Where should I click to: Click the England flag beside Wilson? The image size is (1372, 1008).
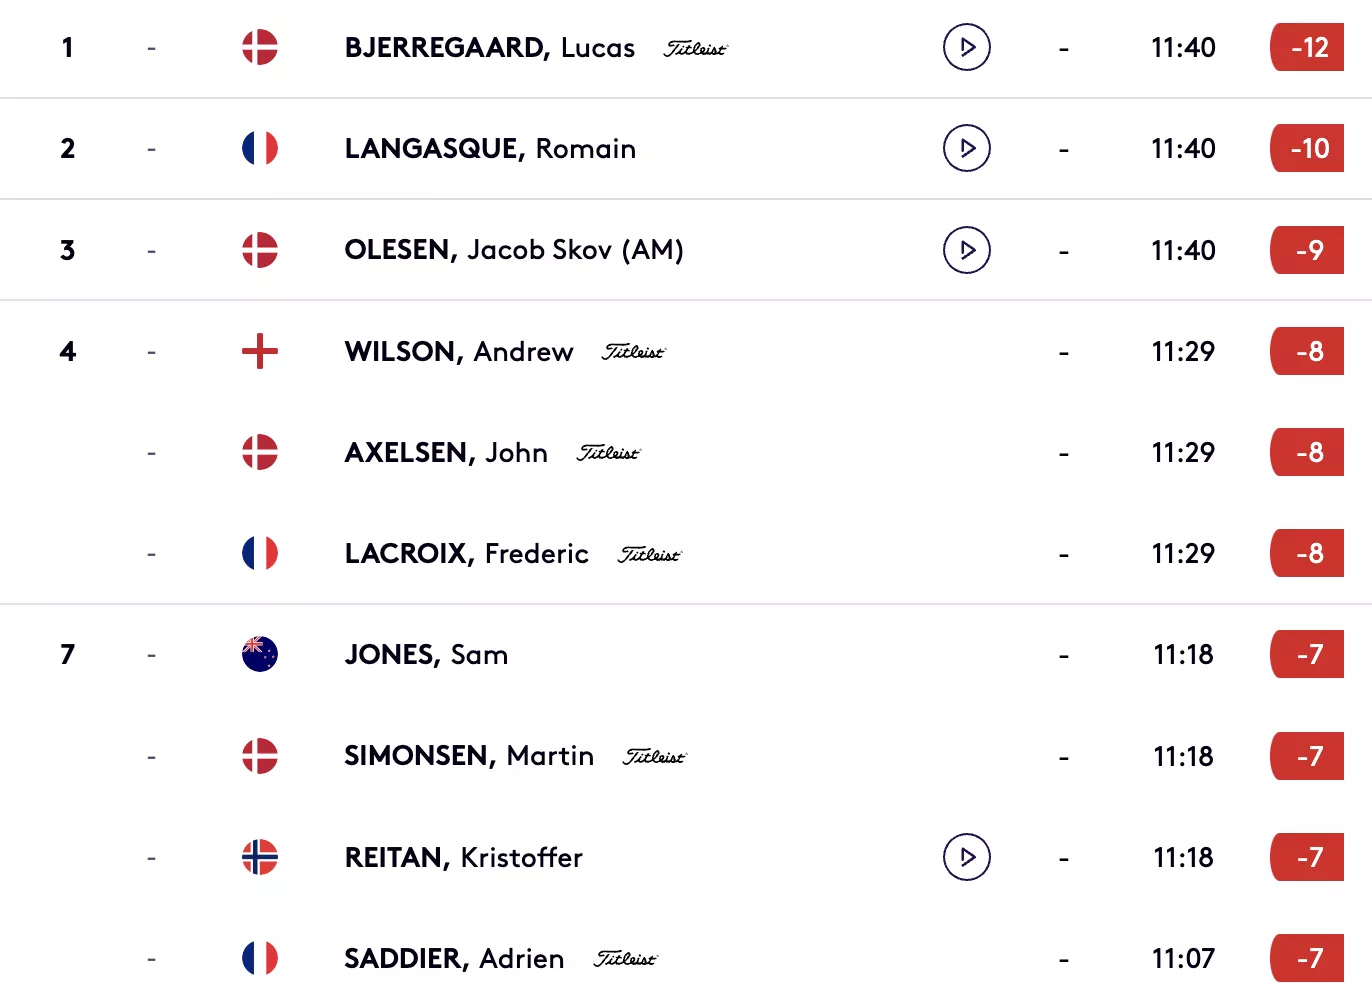point(260,351)
